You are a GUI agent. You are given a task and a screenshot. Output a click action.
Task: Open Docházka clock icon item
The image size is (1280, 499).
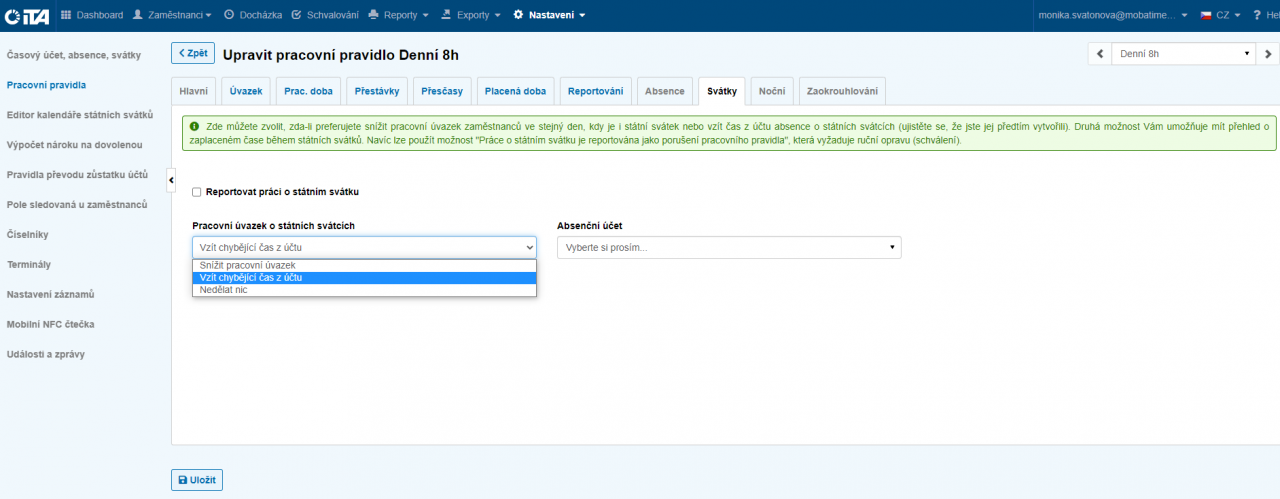[x=229, y=15]
